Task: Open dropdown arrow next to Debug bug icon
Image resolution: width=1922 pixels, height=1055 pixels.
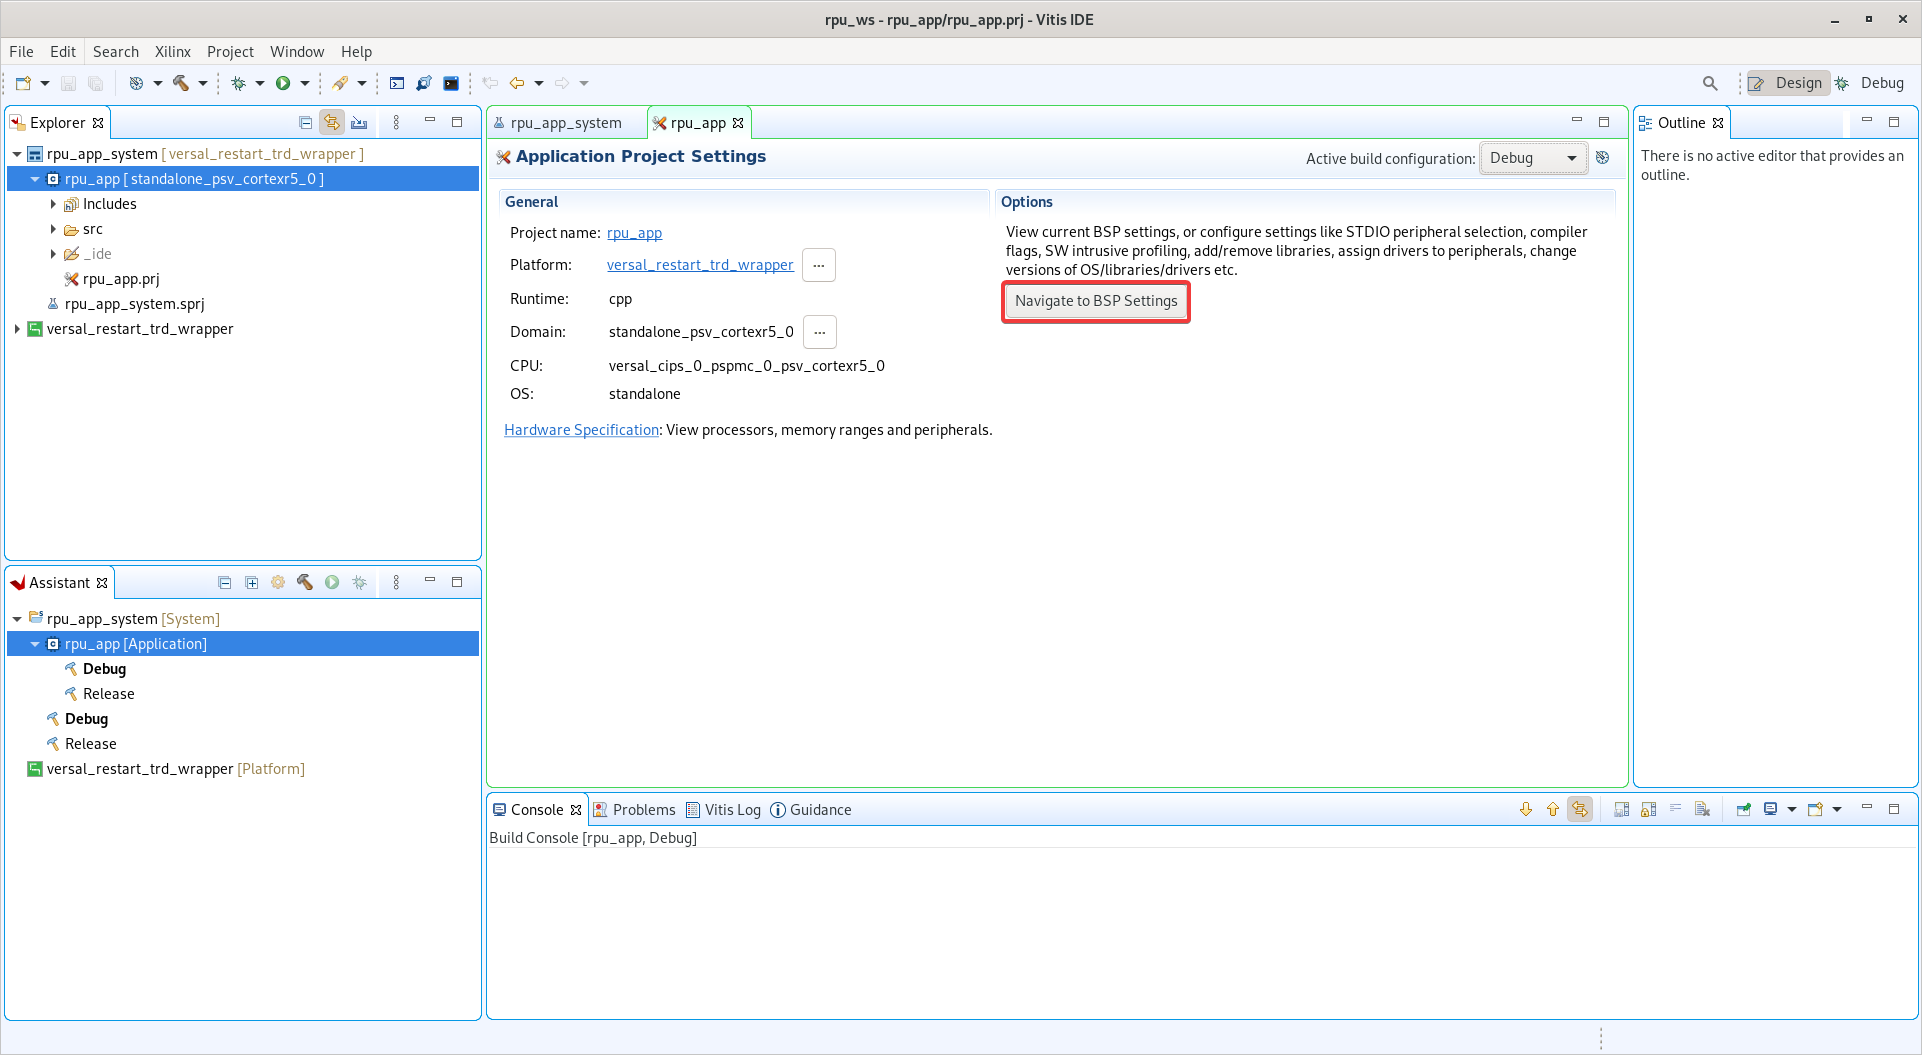Action: [260, 83]
